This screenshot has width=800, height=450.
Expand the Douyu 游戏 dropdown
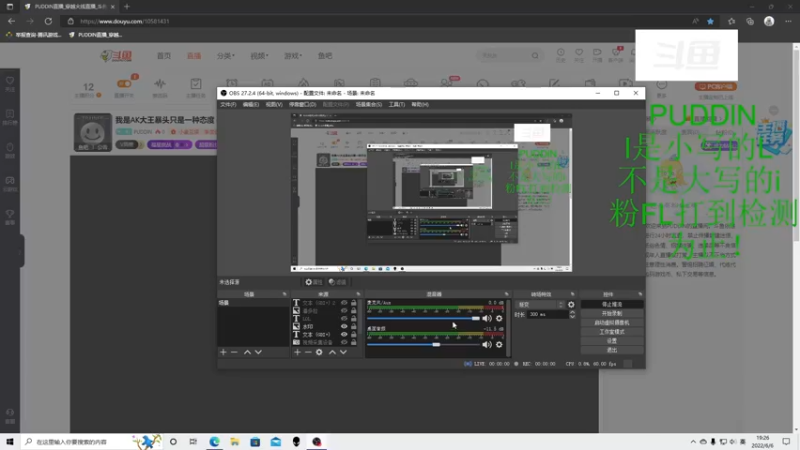click(293, 56)
